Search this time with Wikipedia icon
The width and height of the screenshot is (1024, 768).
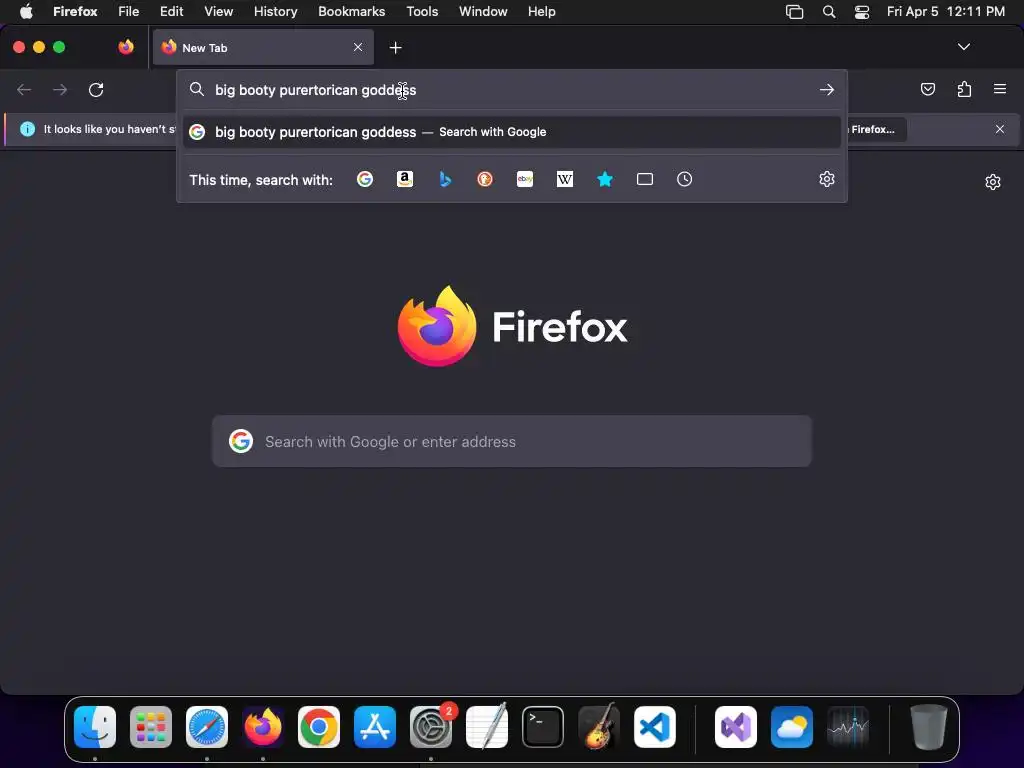565,179
